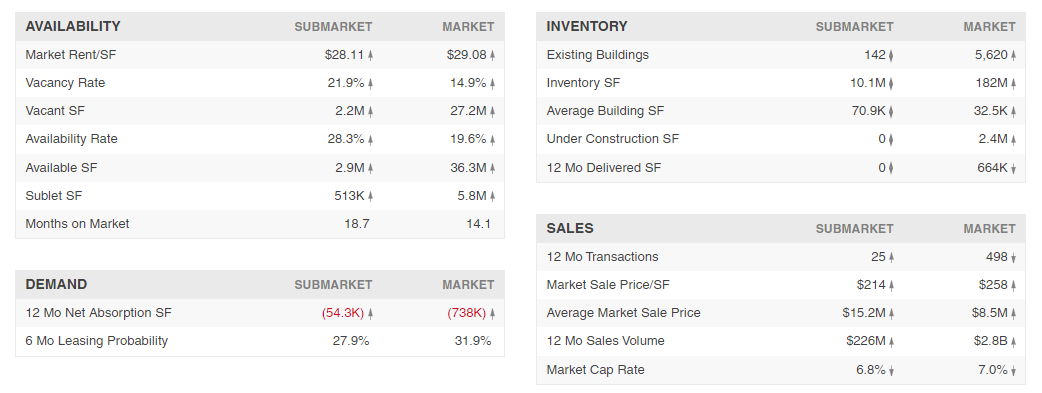Click the arrow next to submarket Average Building SF 70.9K
This screenshot has height=393, width=1042.
[891, 112]
